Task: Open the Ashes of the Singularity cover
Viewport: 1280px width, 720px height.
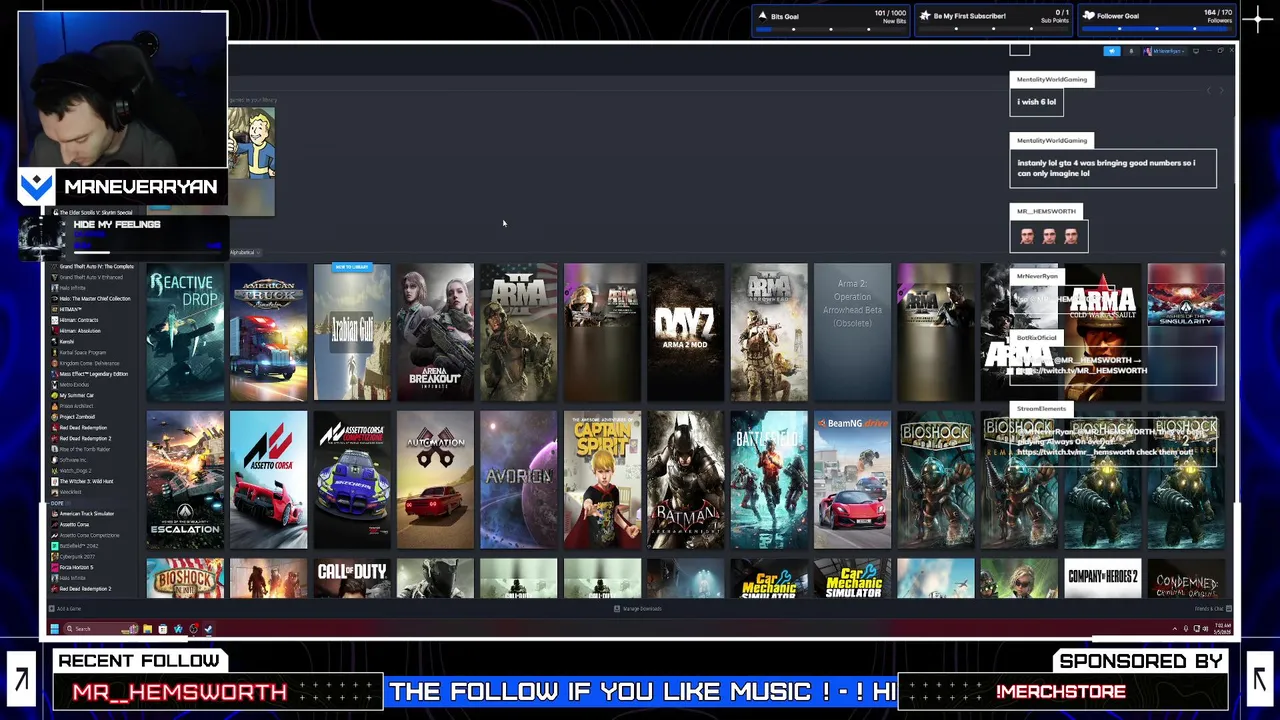Action: pos(1186,332)
